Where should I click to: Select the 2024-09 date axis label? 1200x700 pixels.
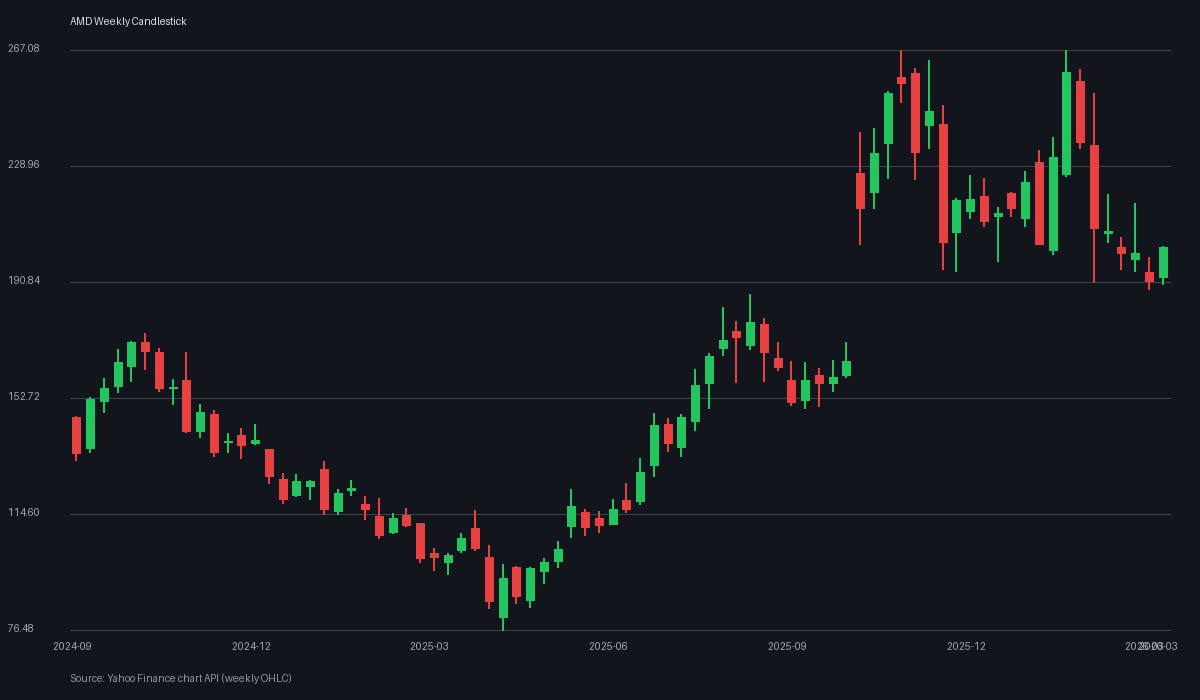pos(73,646)
